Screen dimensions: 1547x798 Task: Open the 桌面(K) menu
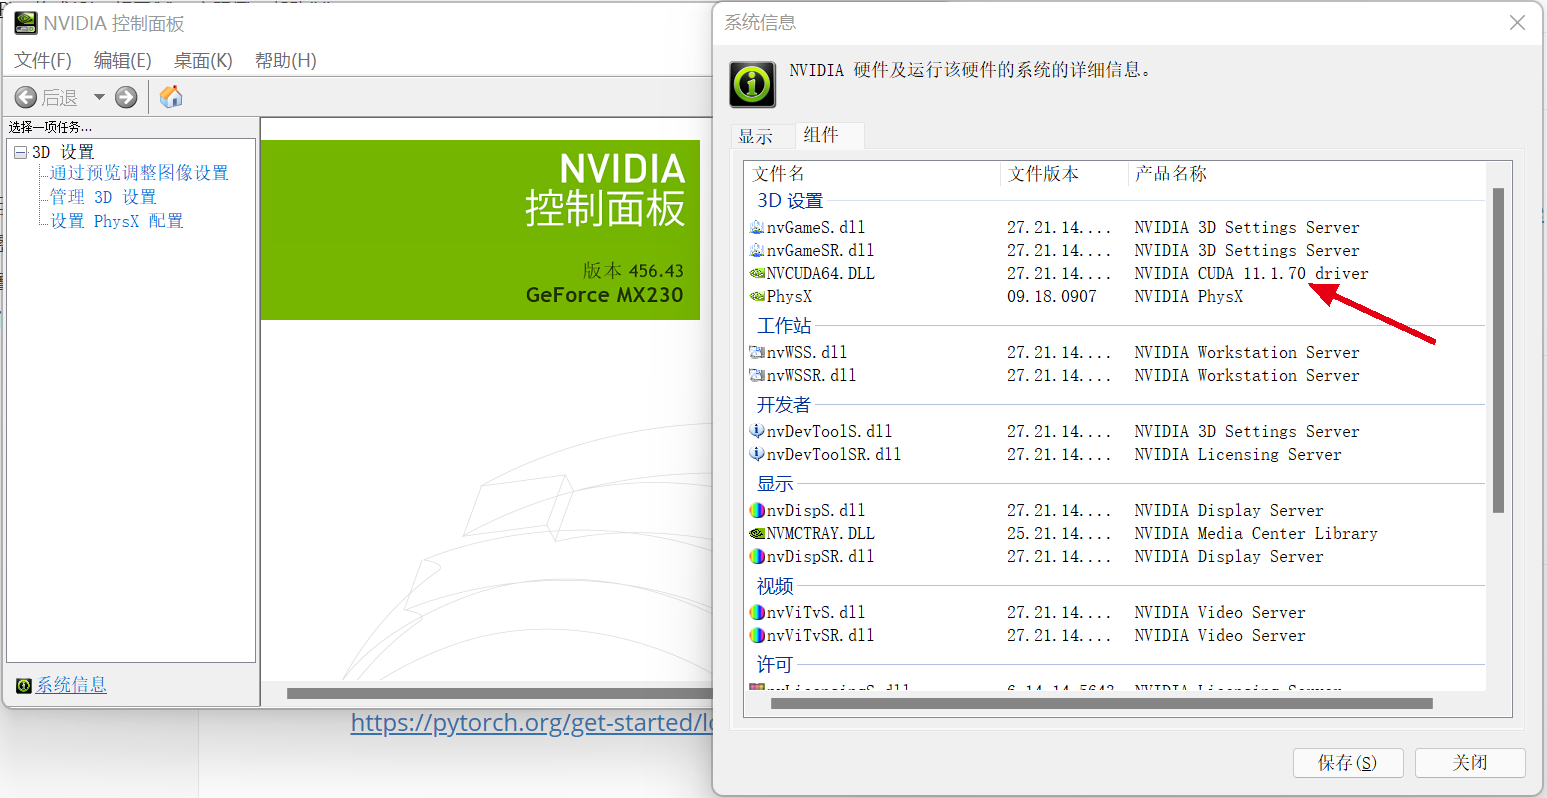203,60
